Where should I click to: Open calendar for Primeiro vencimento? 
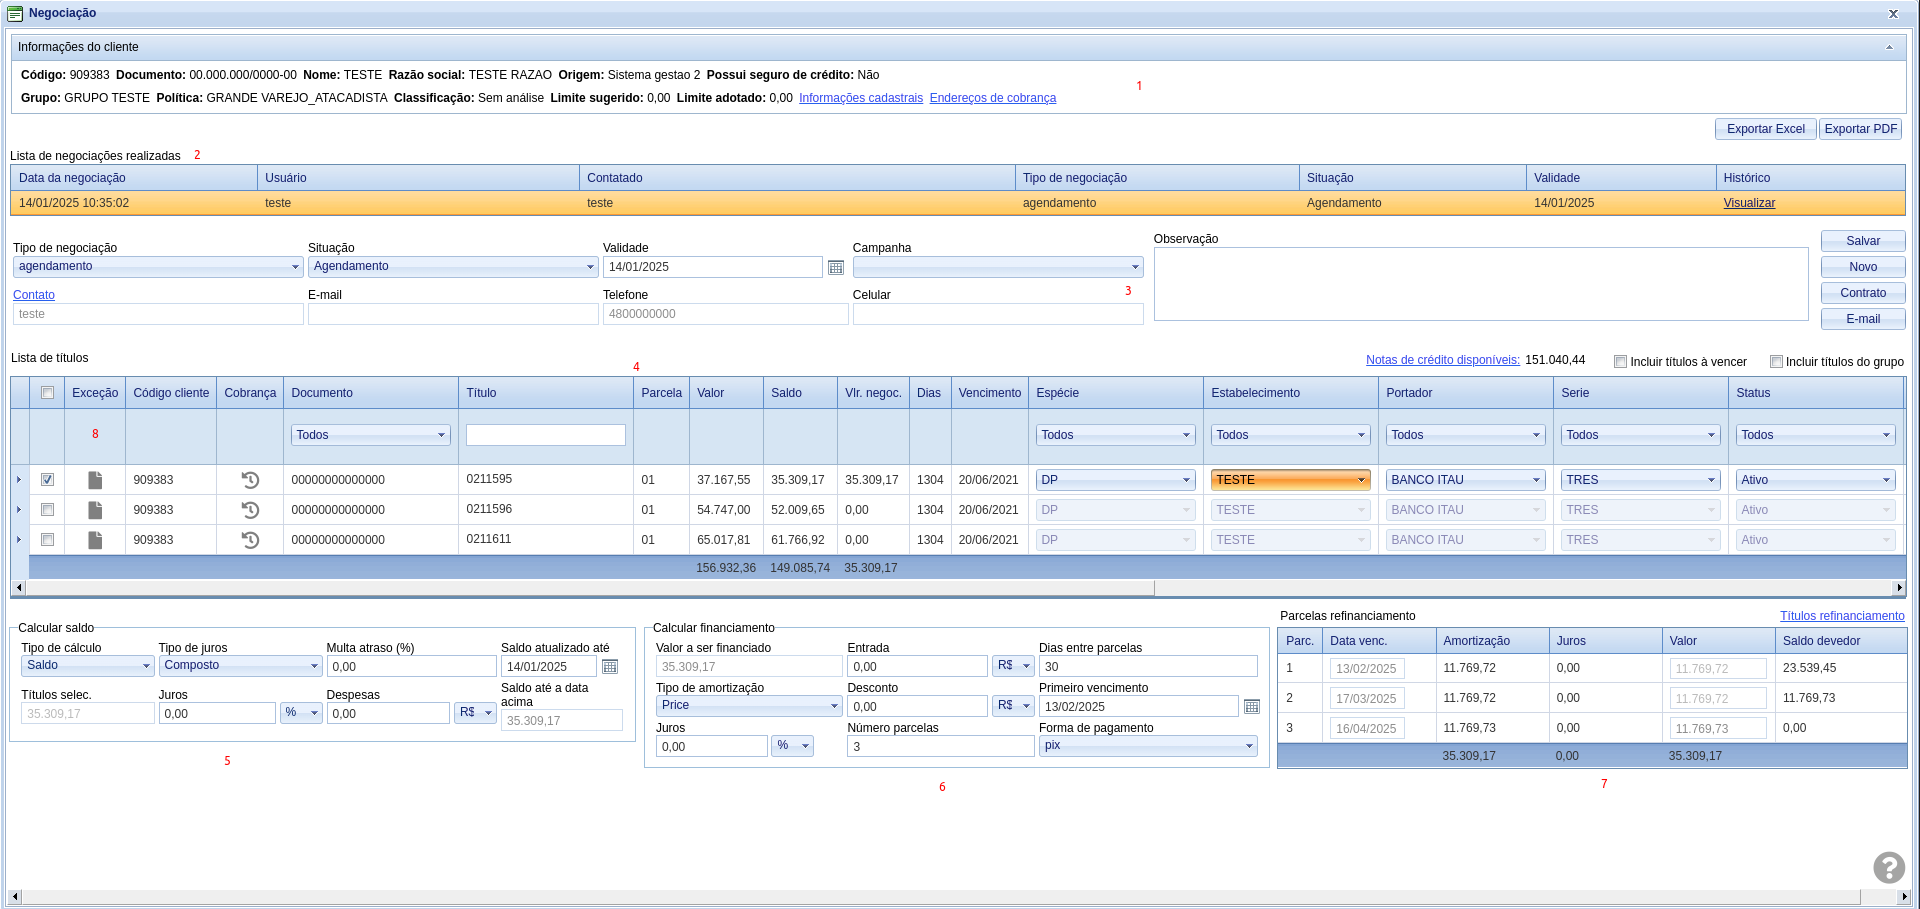[1251, 707]
